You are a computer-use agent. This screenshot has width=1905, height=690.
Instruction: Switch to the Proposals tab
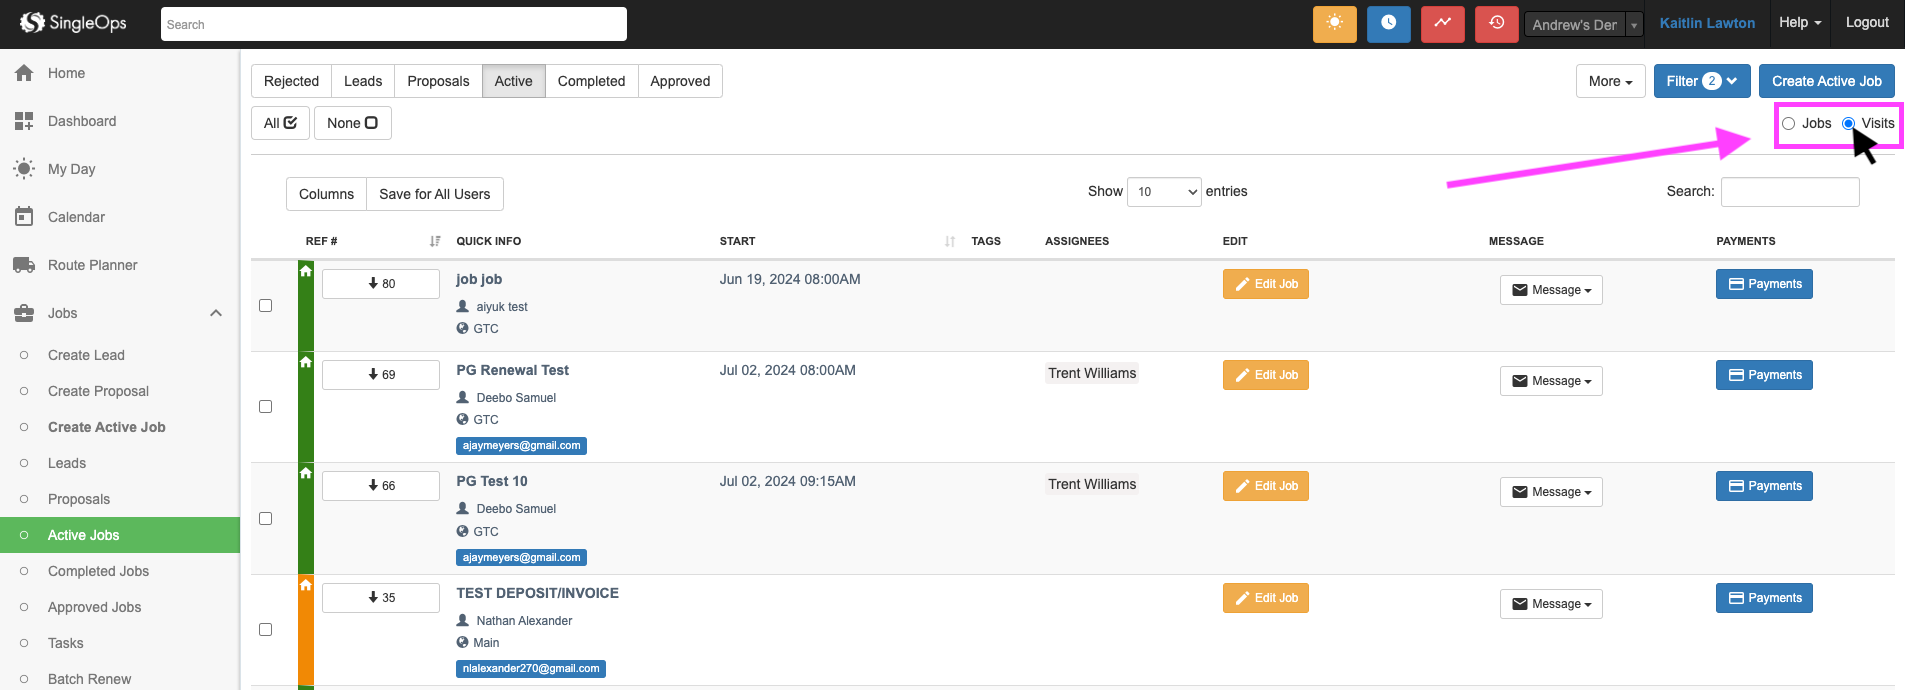438,81
